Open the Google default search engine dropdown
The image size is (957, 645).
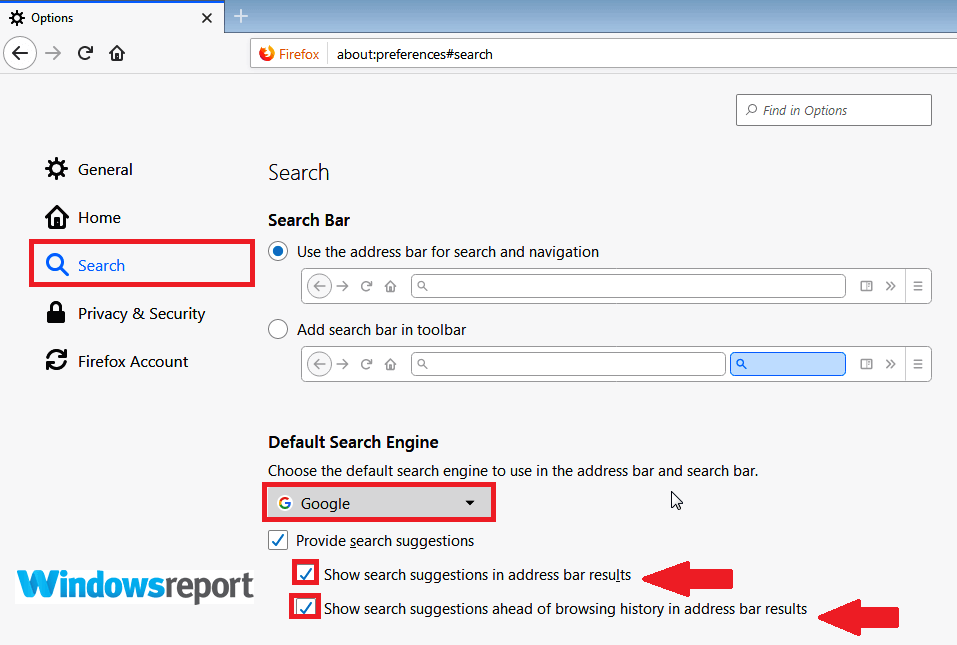378,503
